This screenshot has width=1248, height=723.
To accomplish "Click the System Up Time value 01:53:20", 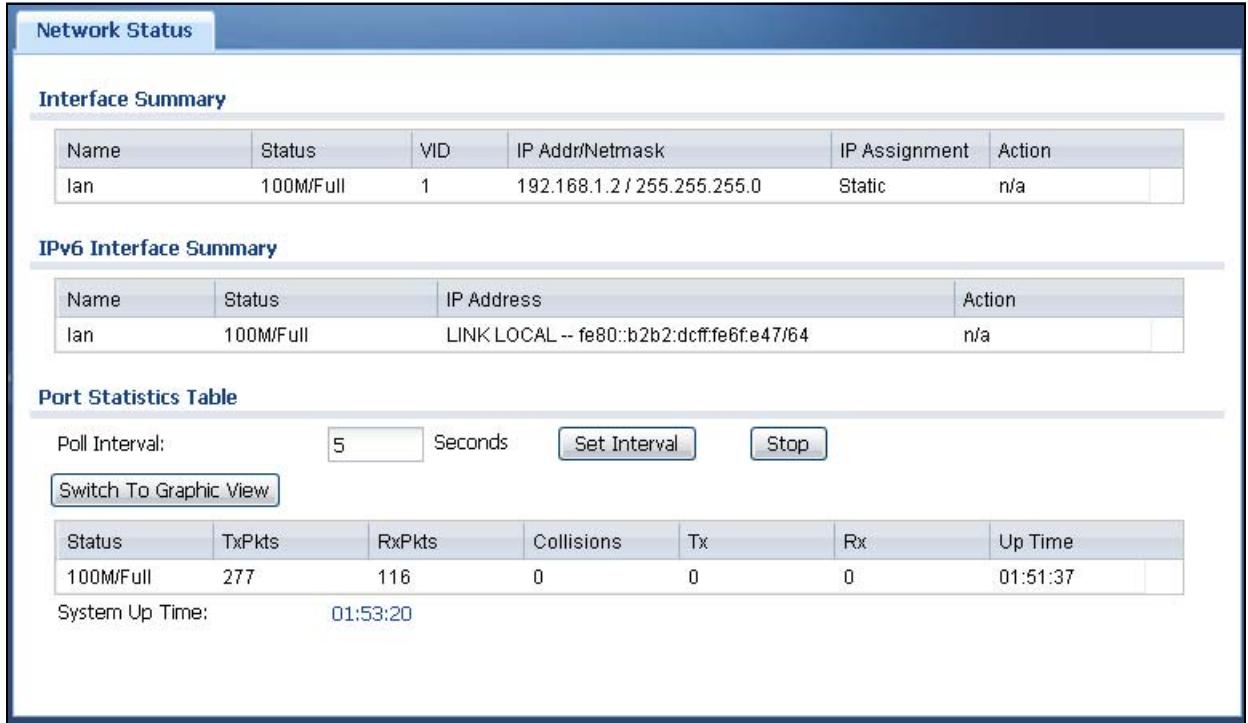I will pos(372,614).
